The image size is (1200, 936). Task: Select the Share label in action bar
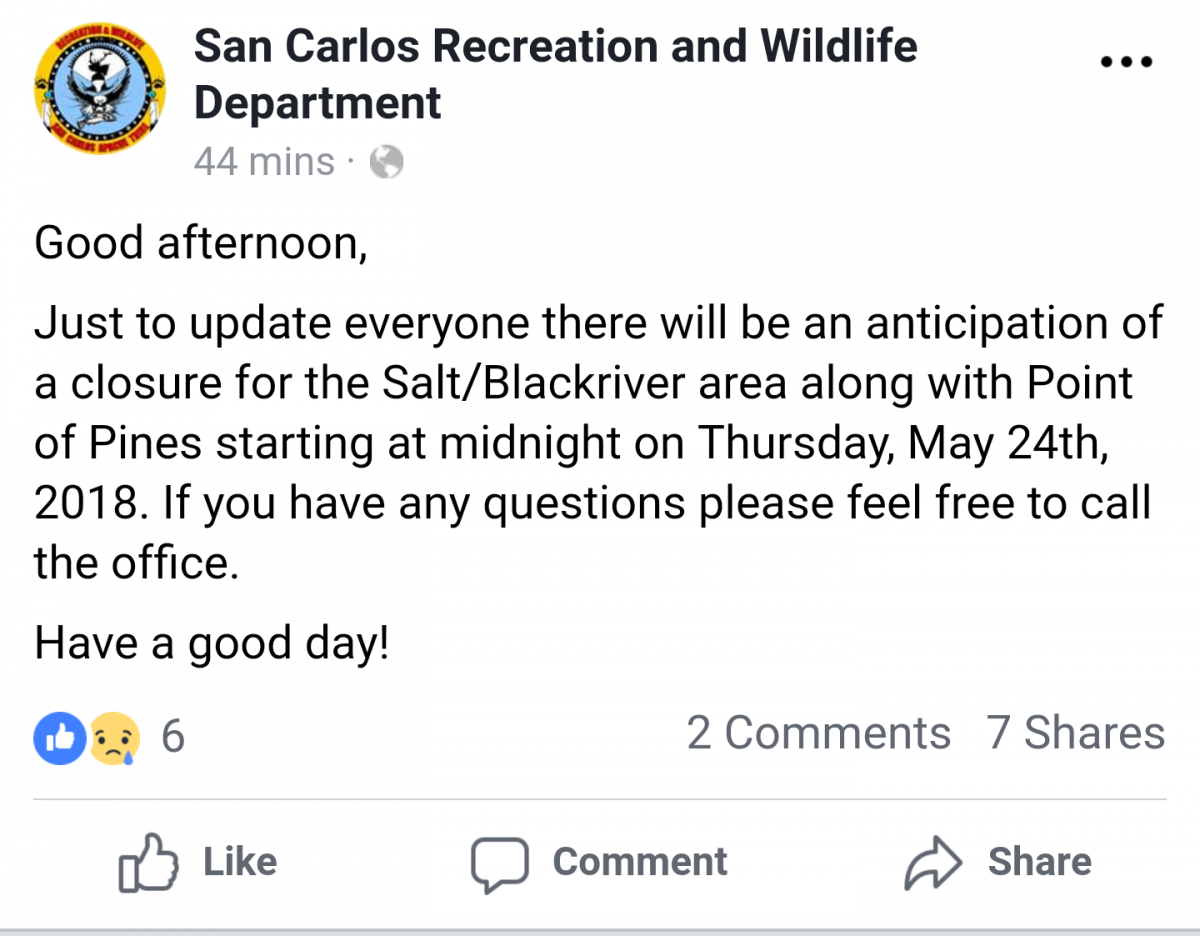pos(1040,862)
